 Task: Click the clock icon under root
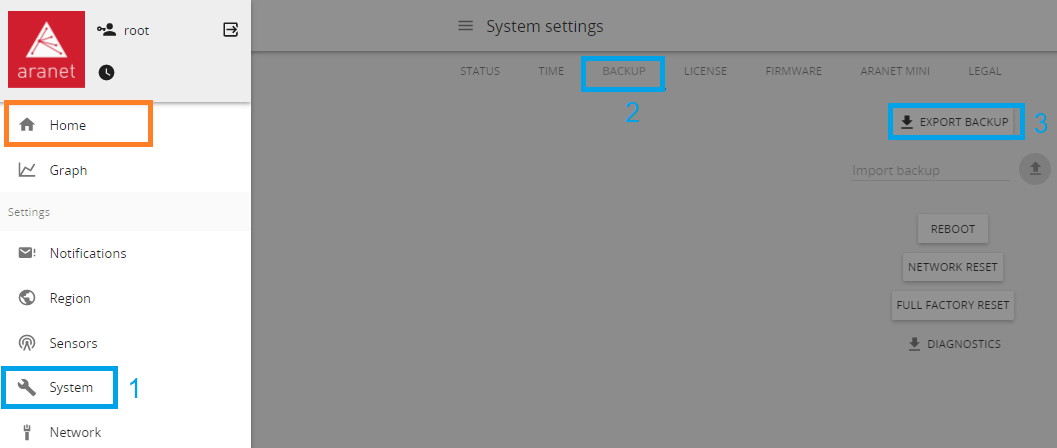[x=106, y=72]
